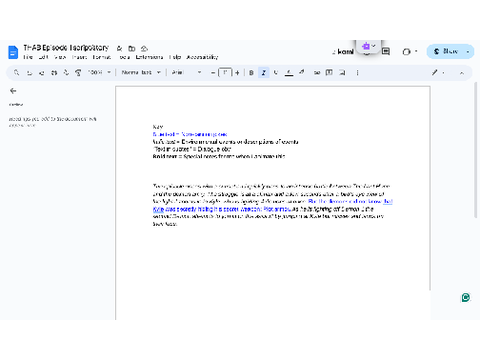Screen dimensions: 480x360
Task: Open the Extensions menu
Action: (x=149, y=57)
